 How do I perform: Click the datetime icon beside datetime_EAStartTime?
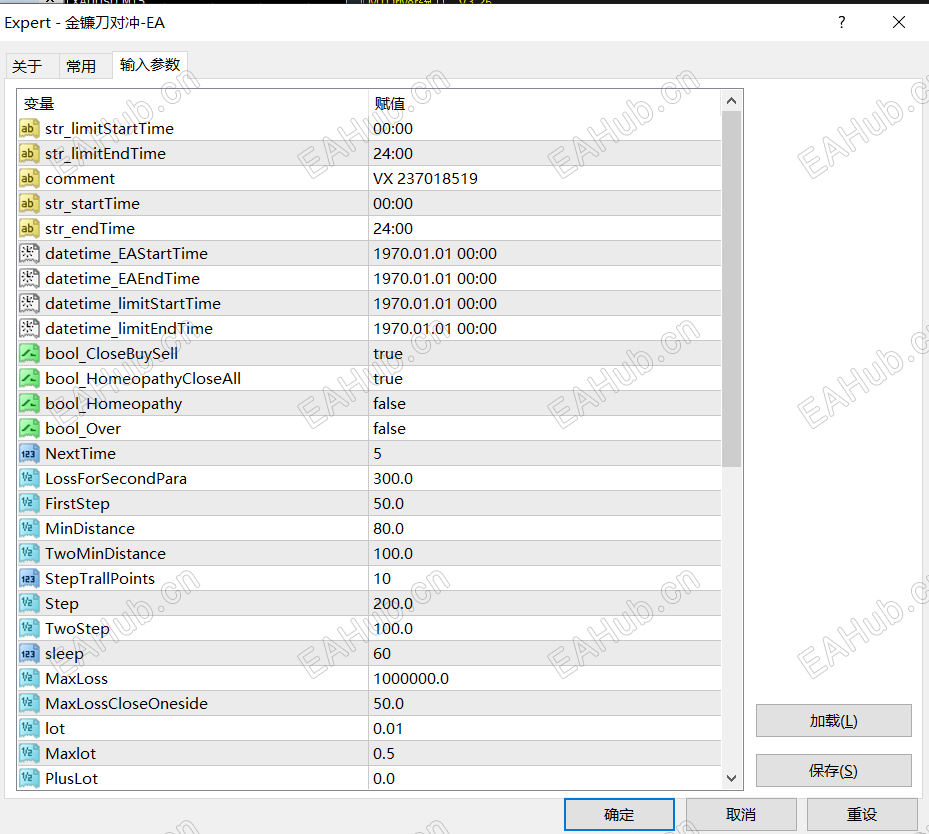click(x=28, y=254)
